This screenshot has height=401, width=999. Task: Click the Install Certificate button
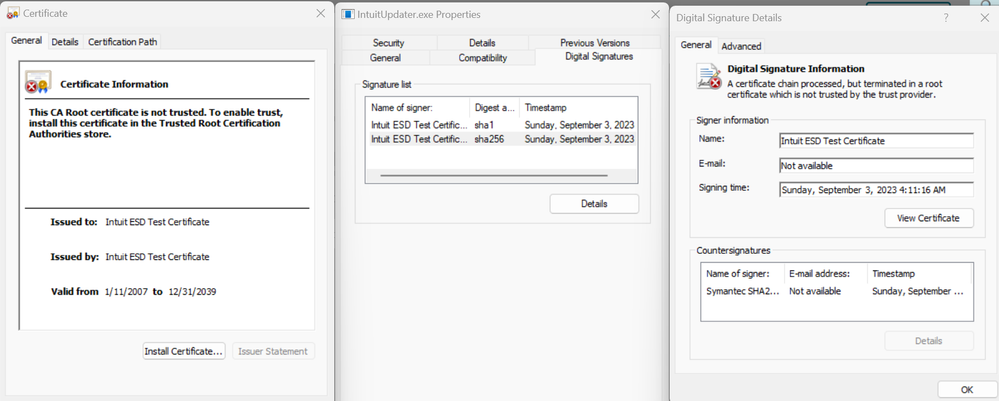(183, 351)
